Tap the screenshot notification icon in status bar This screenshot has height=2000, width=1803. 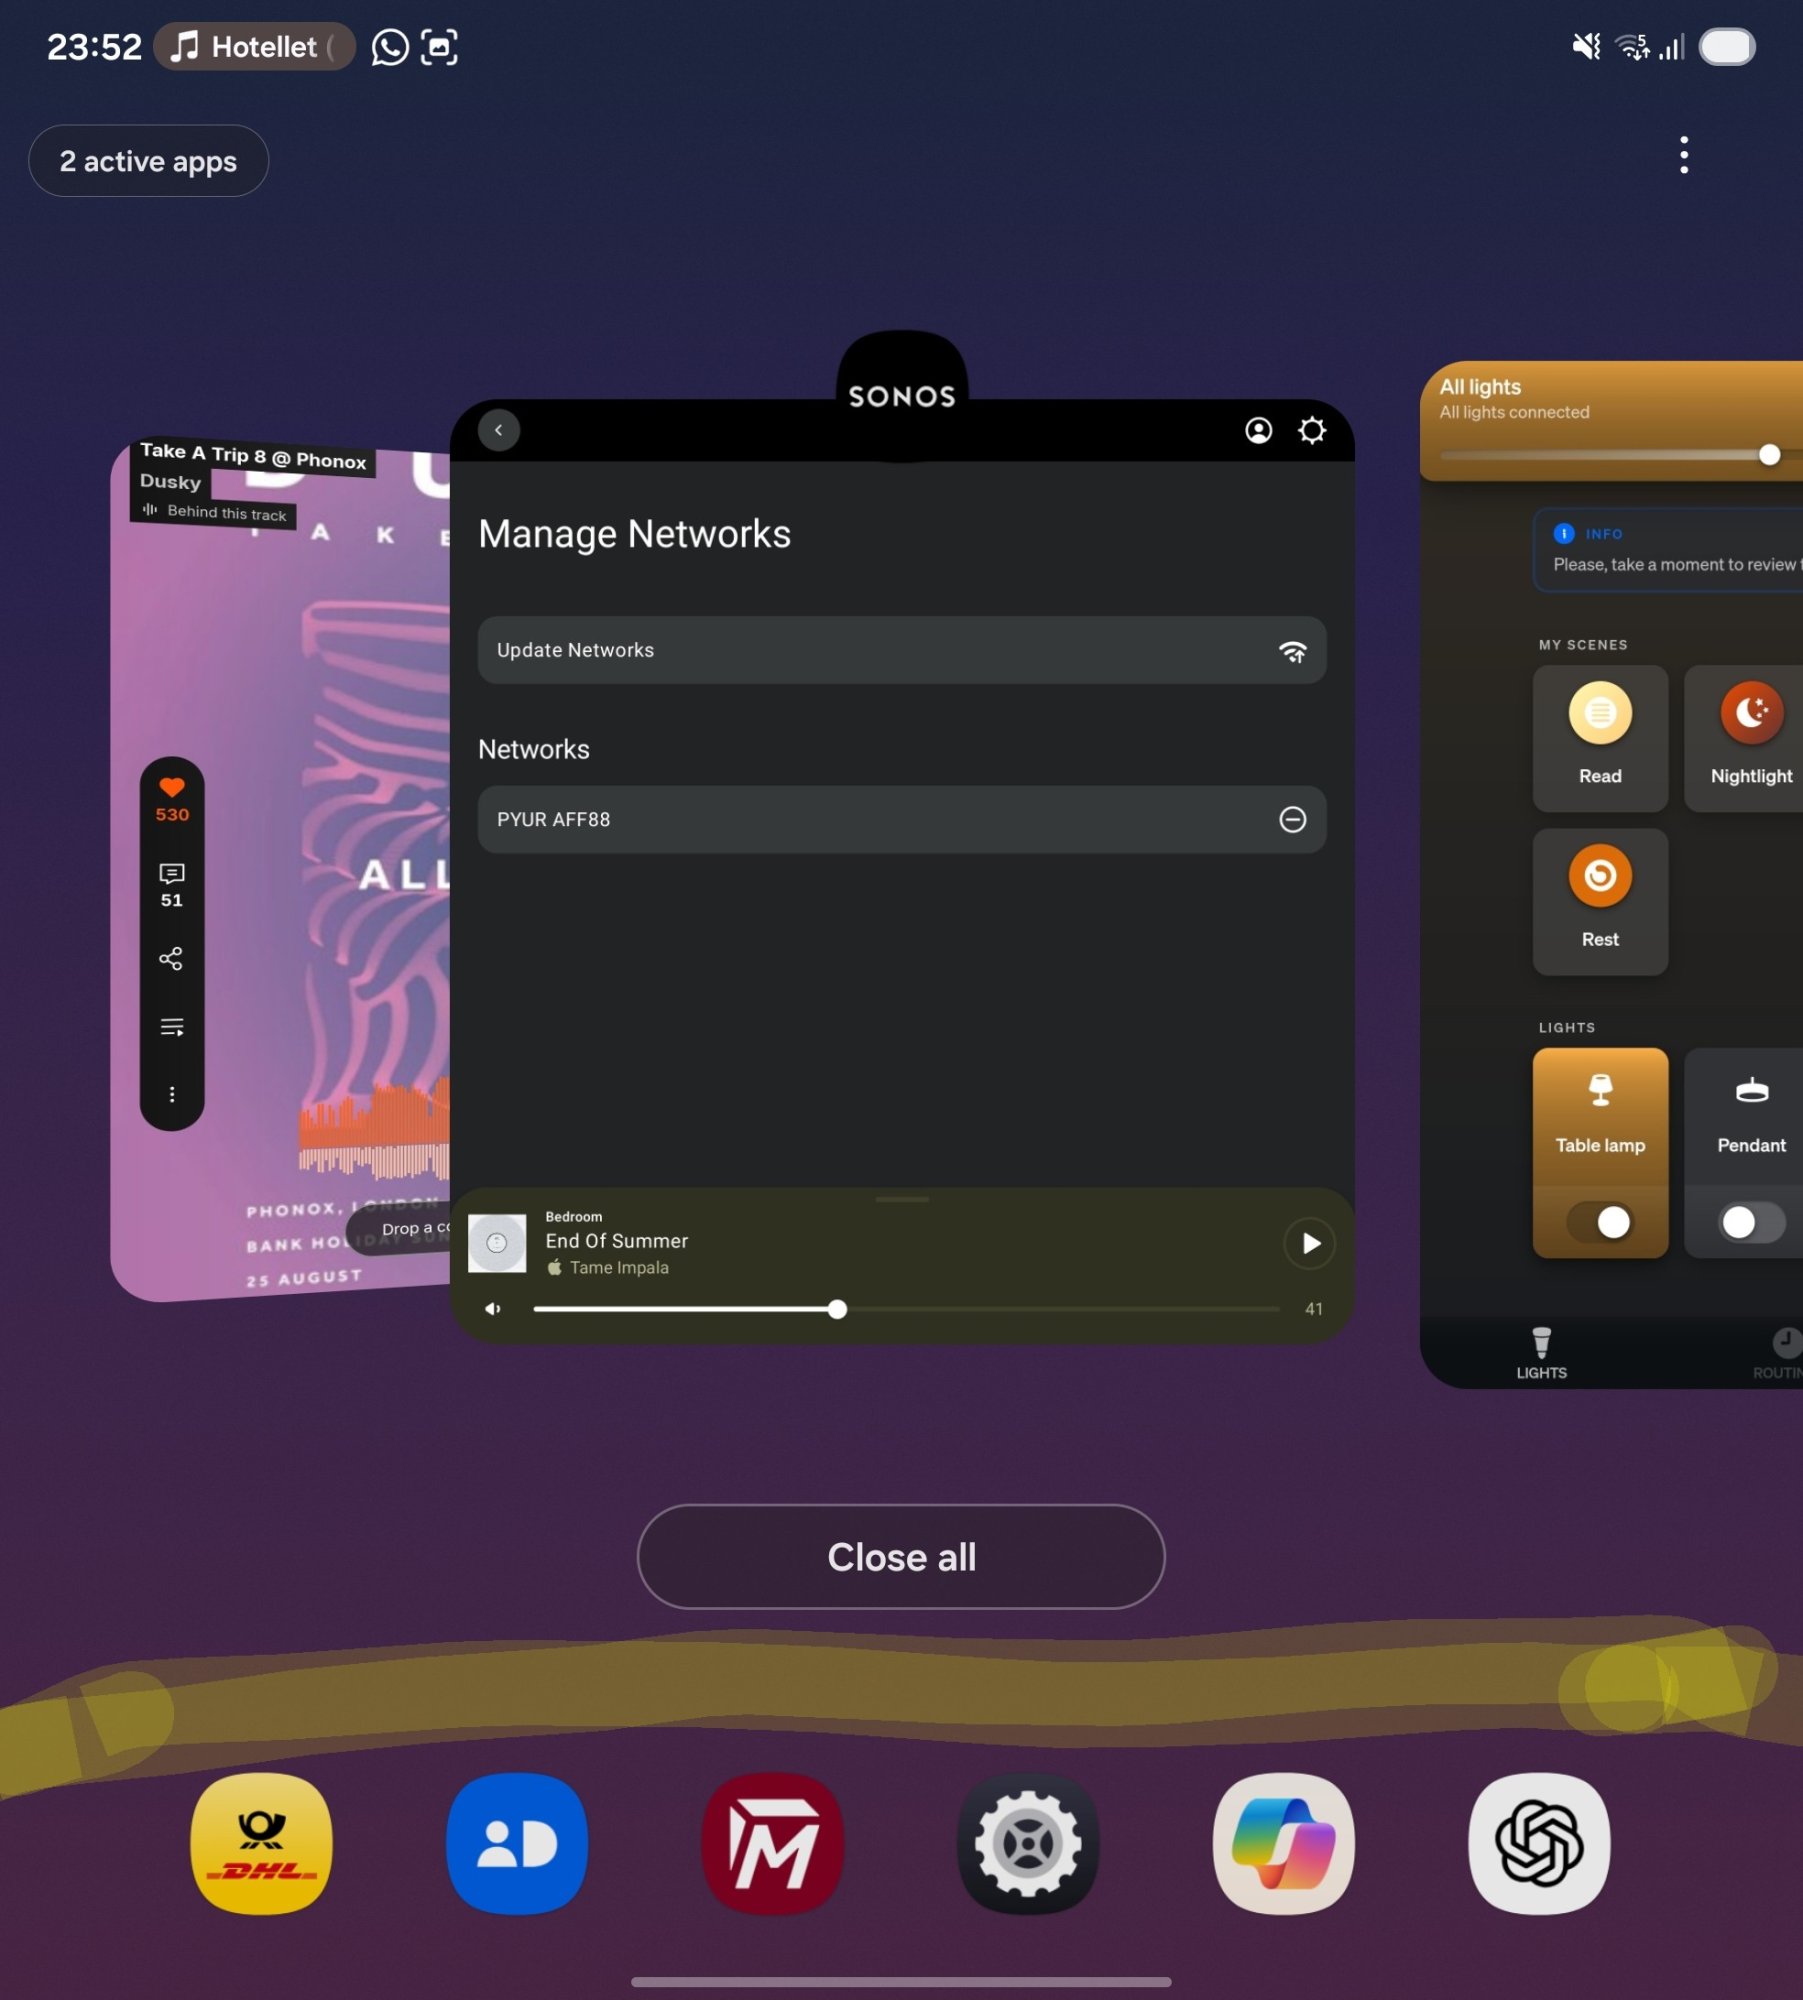(439, 47)
